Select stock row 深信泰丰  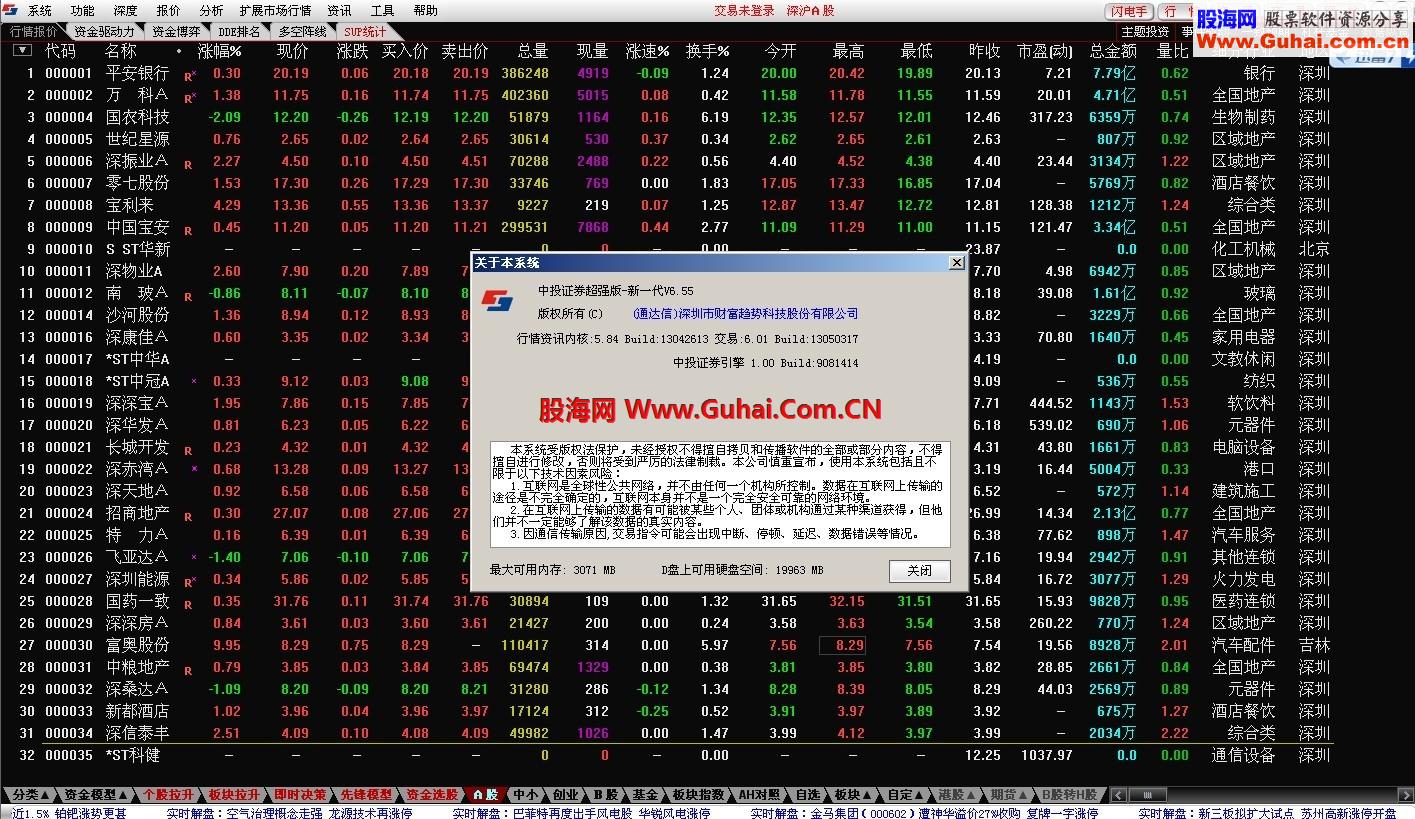(667, 733)
